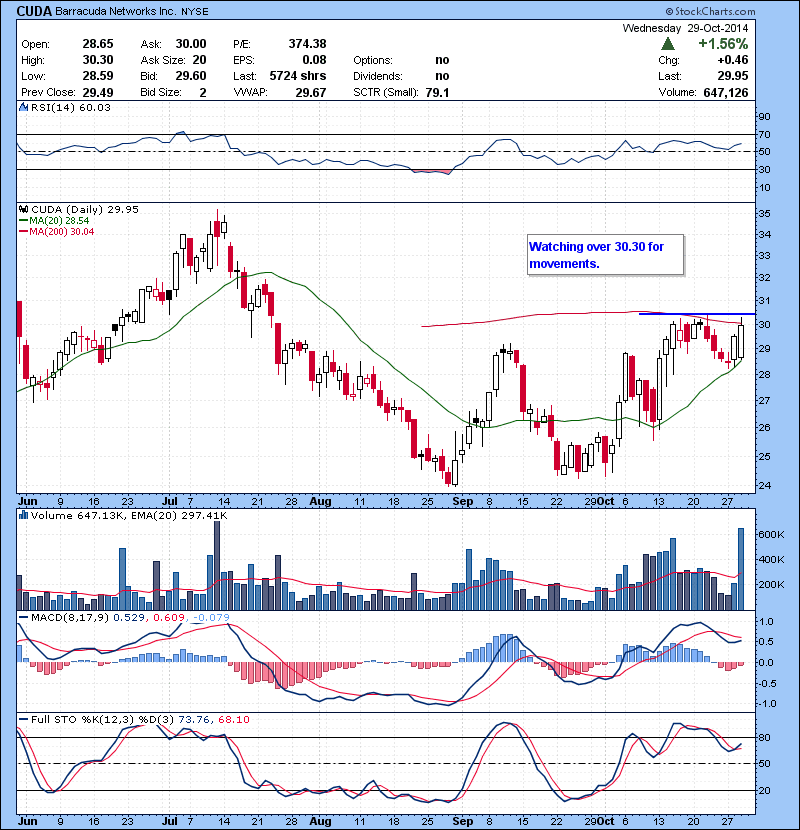The height and width of the screenshot is (830, 800).
Task: Click the Barracuda Networks Inc. company name
Action: click(115, 11)
